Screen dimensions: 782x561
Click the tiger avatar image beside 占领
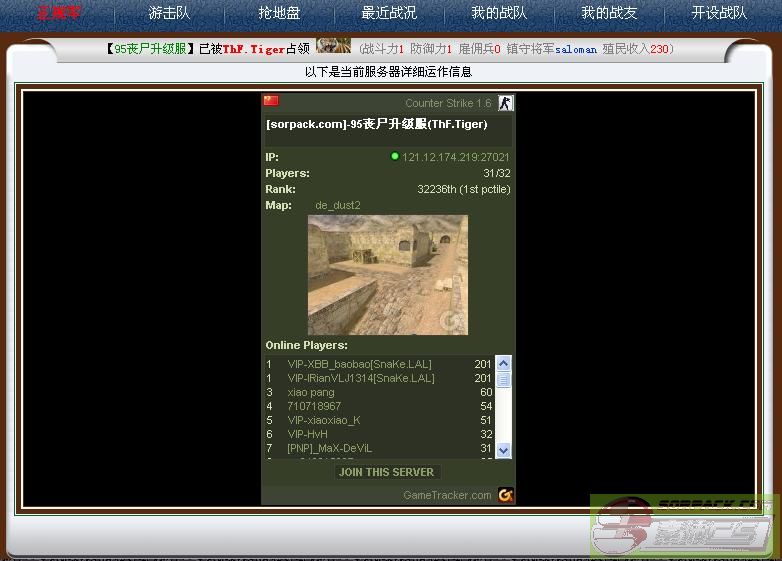(333, 47)
